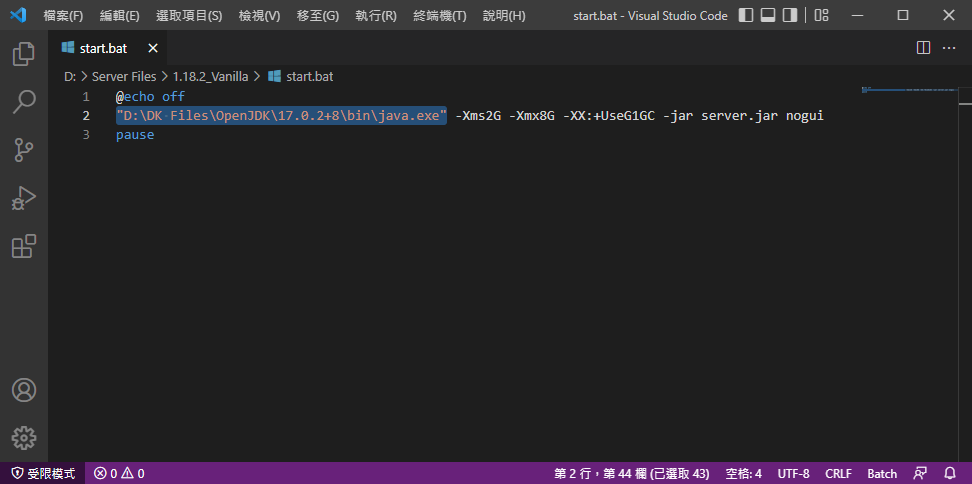Click the feedback icon in status bar

coord(921,474)
